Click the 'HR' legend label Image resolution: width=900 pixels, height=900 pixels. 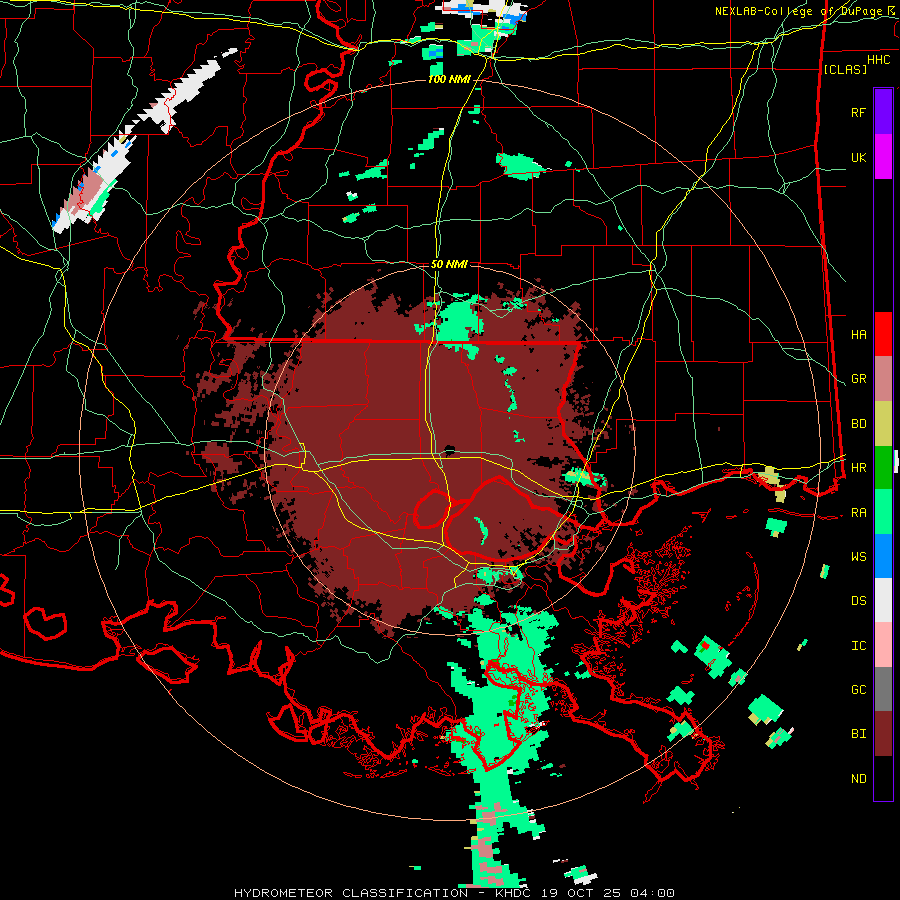858,468
